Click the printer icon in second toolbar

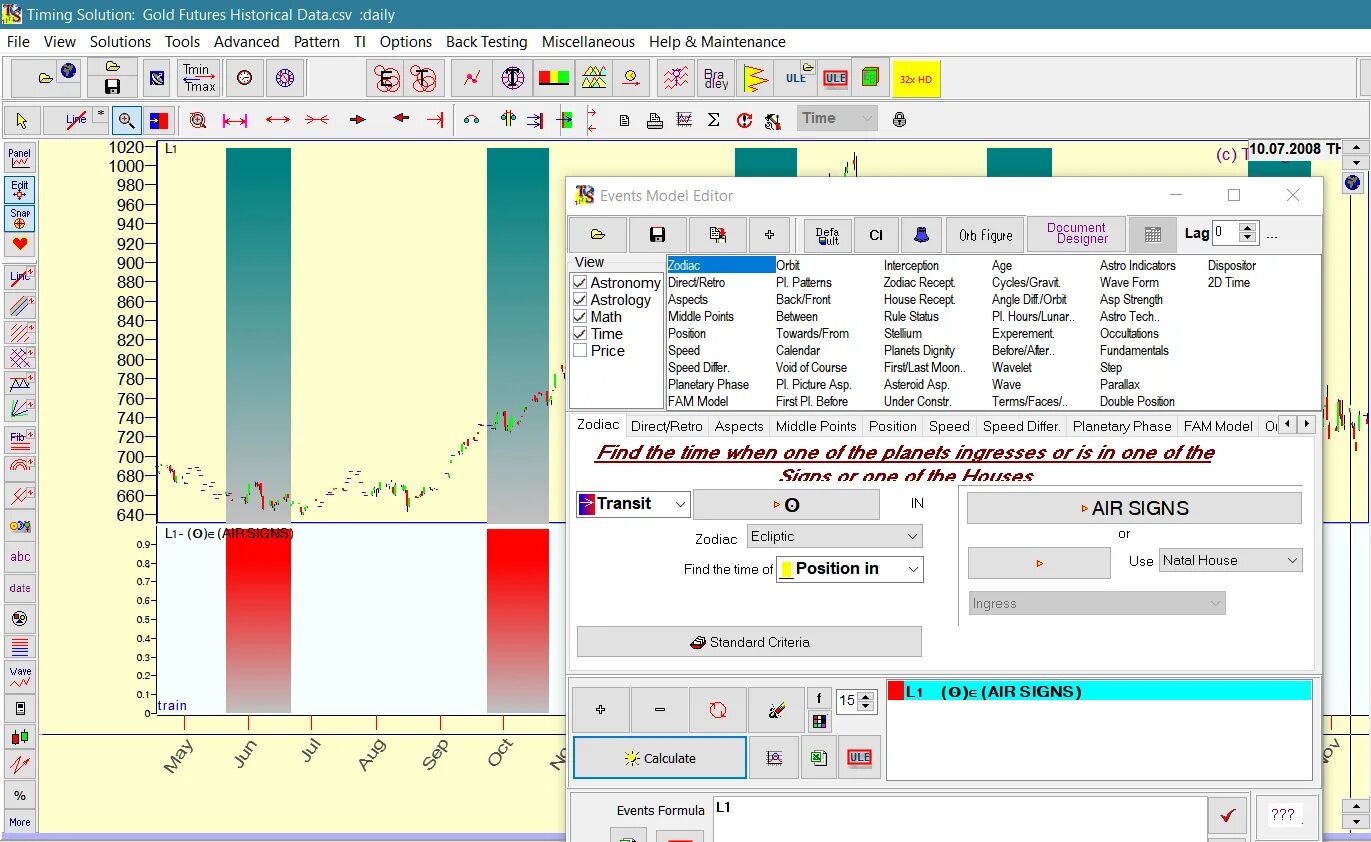pos(654,121)
